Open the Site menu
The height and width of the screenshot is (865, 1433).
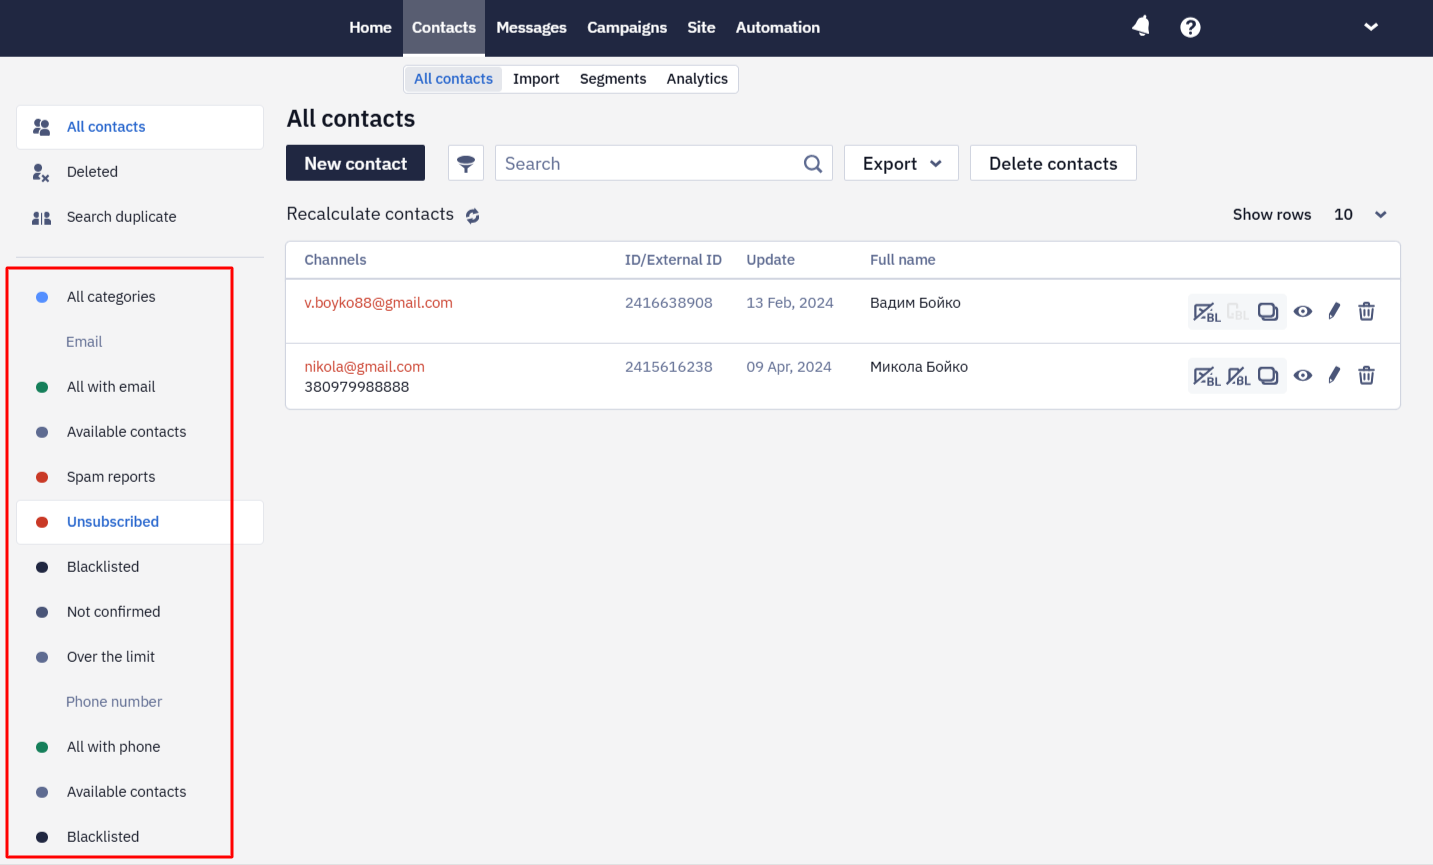click(x=701, y=27)
